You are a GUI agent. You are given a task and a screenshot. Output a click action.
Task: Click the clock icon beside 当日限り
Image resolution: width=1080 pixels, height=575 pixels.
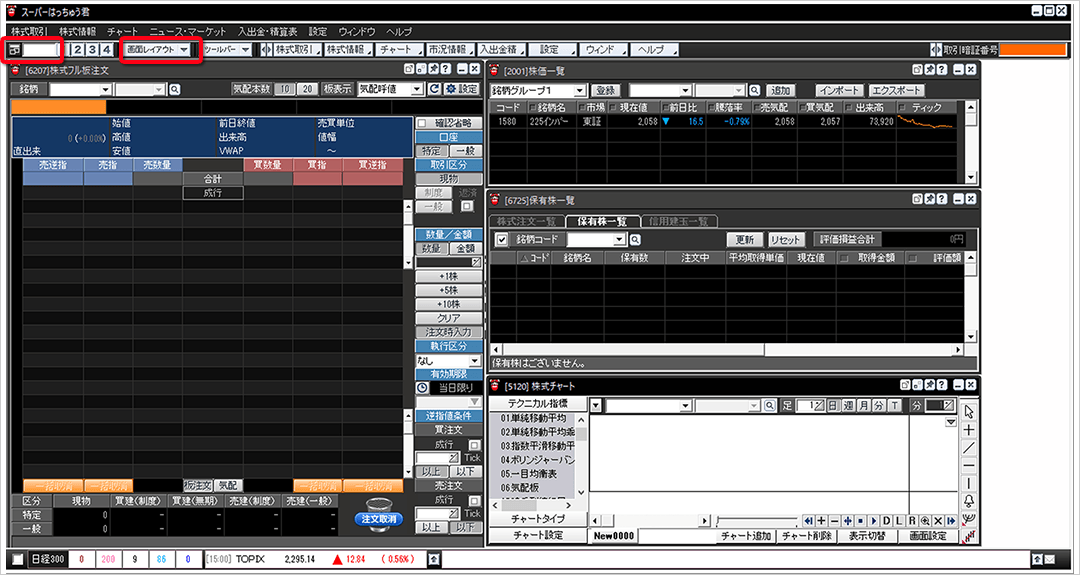(x=422, y=387)
